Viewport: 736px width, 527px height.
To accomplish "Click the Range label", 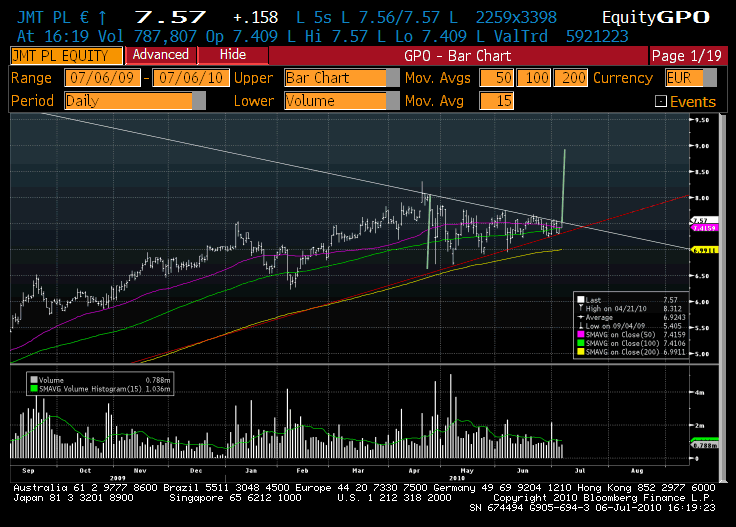I will pyautogui.click(x=31, y=78).
